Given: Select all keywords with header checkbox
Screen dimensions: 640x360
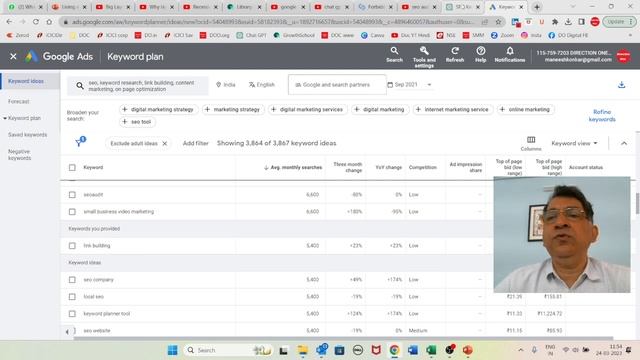Looking at the screenshot, I should click(72, 167).
